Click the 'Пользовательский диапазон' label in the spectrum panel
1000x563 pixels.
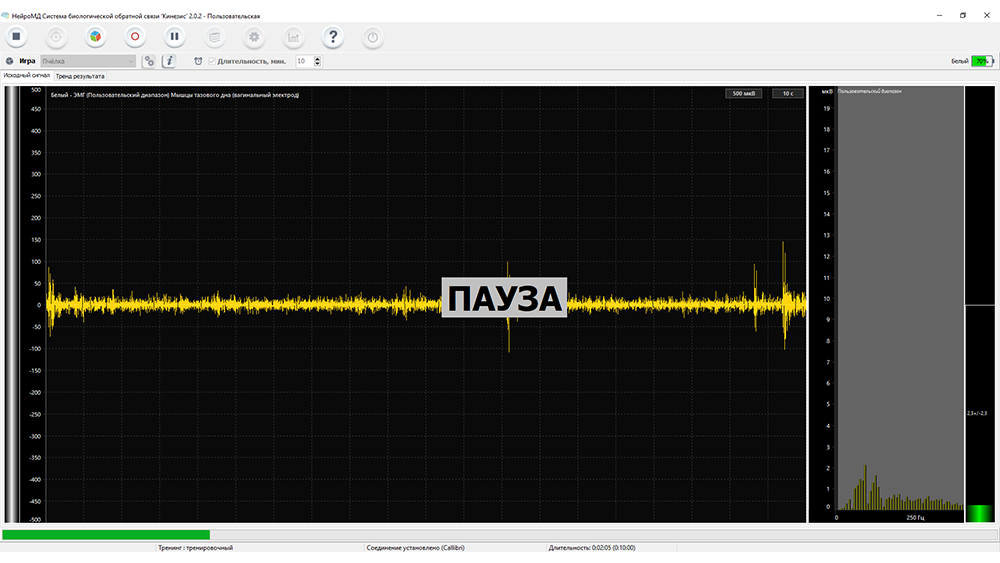point(870,91)
